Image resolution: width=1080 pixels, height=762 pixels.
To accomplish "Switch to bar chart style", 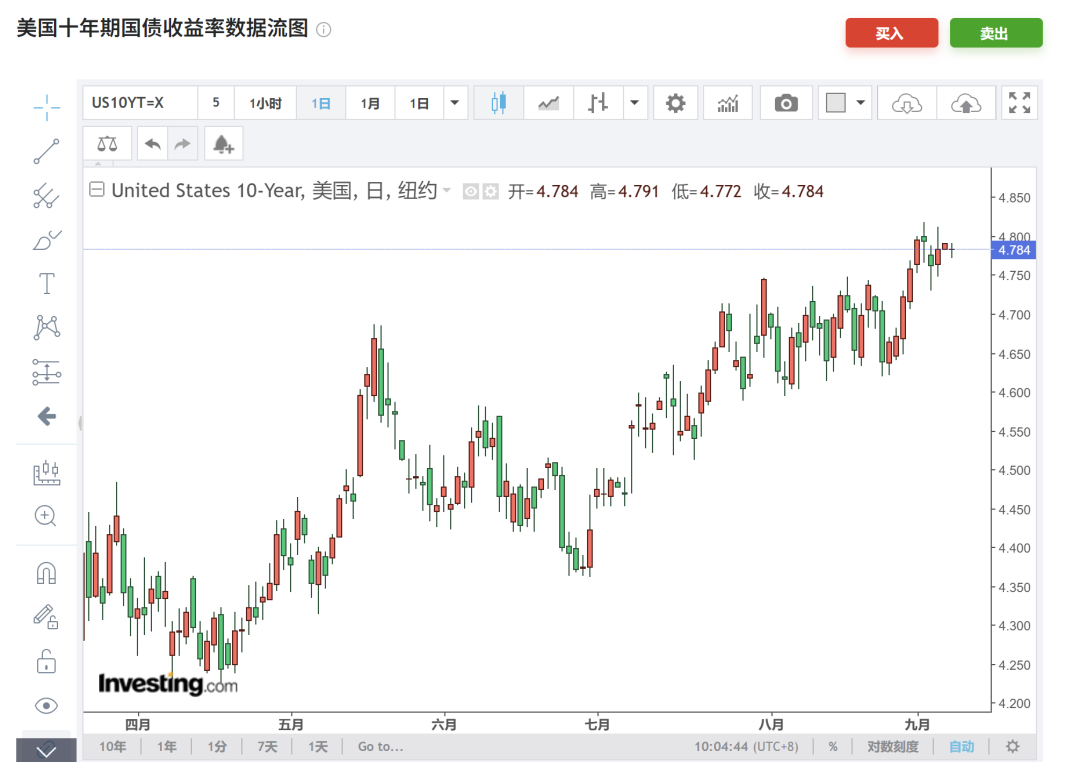I will coord(598,103).
